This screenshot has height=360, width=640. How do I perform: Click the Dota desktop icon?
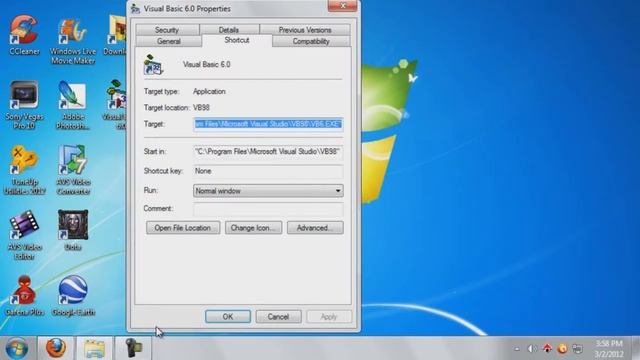(73, 230)
